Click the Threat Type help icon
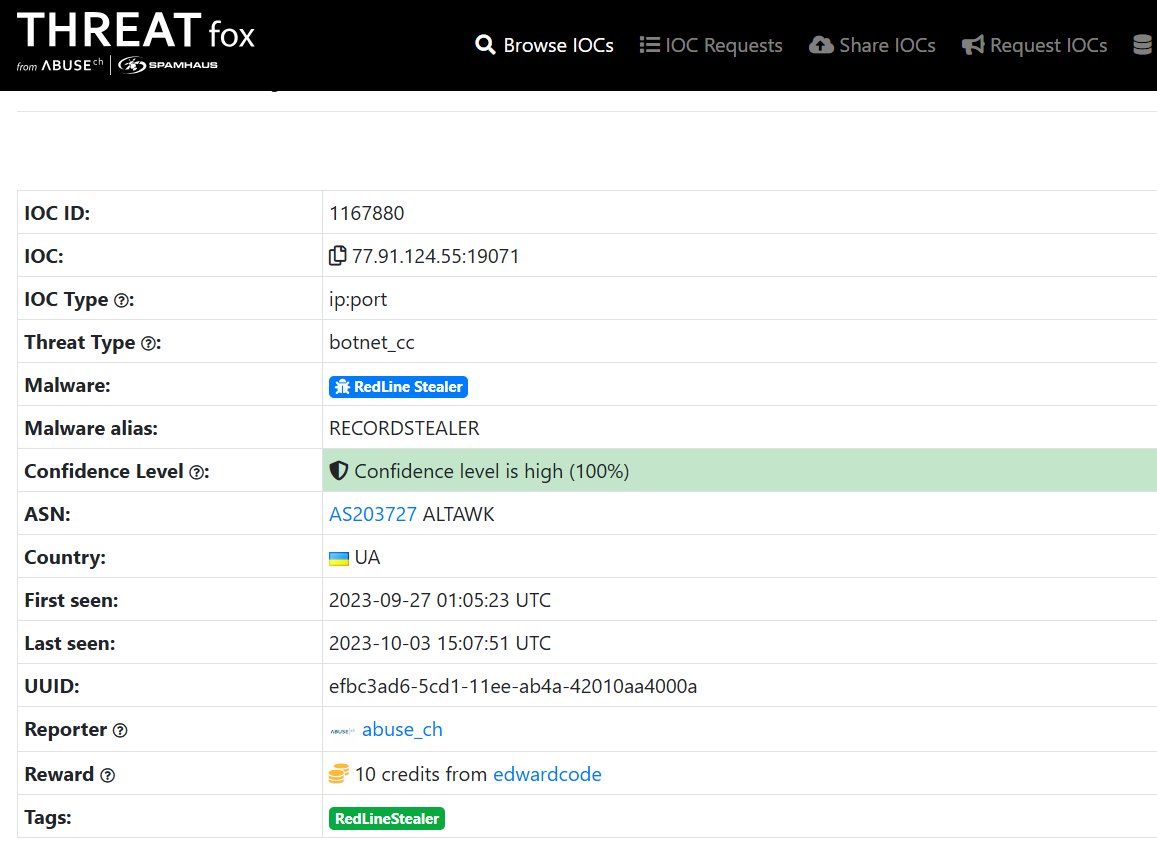This screenshot has width=1157, height=844. point(149,343)
